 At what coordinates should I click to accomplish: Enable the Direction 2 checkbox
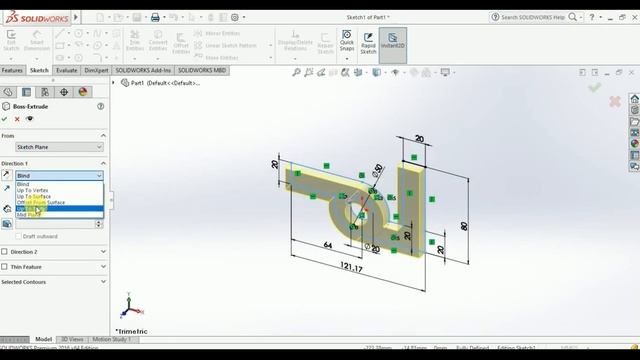pyautogui.click(x=4, y=252)
